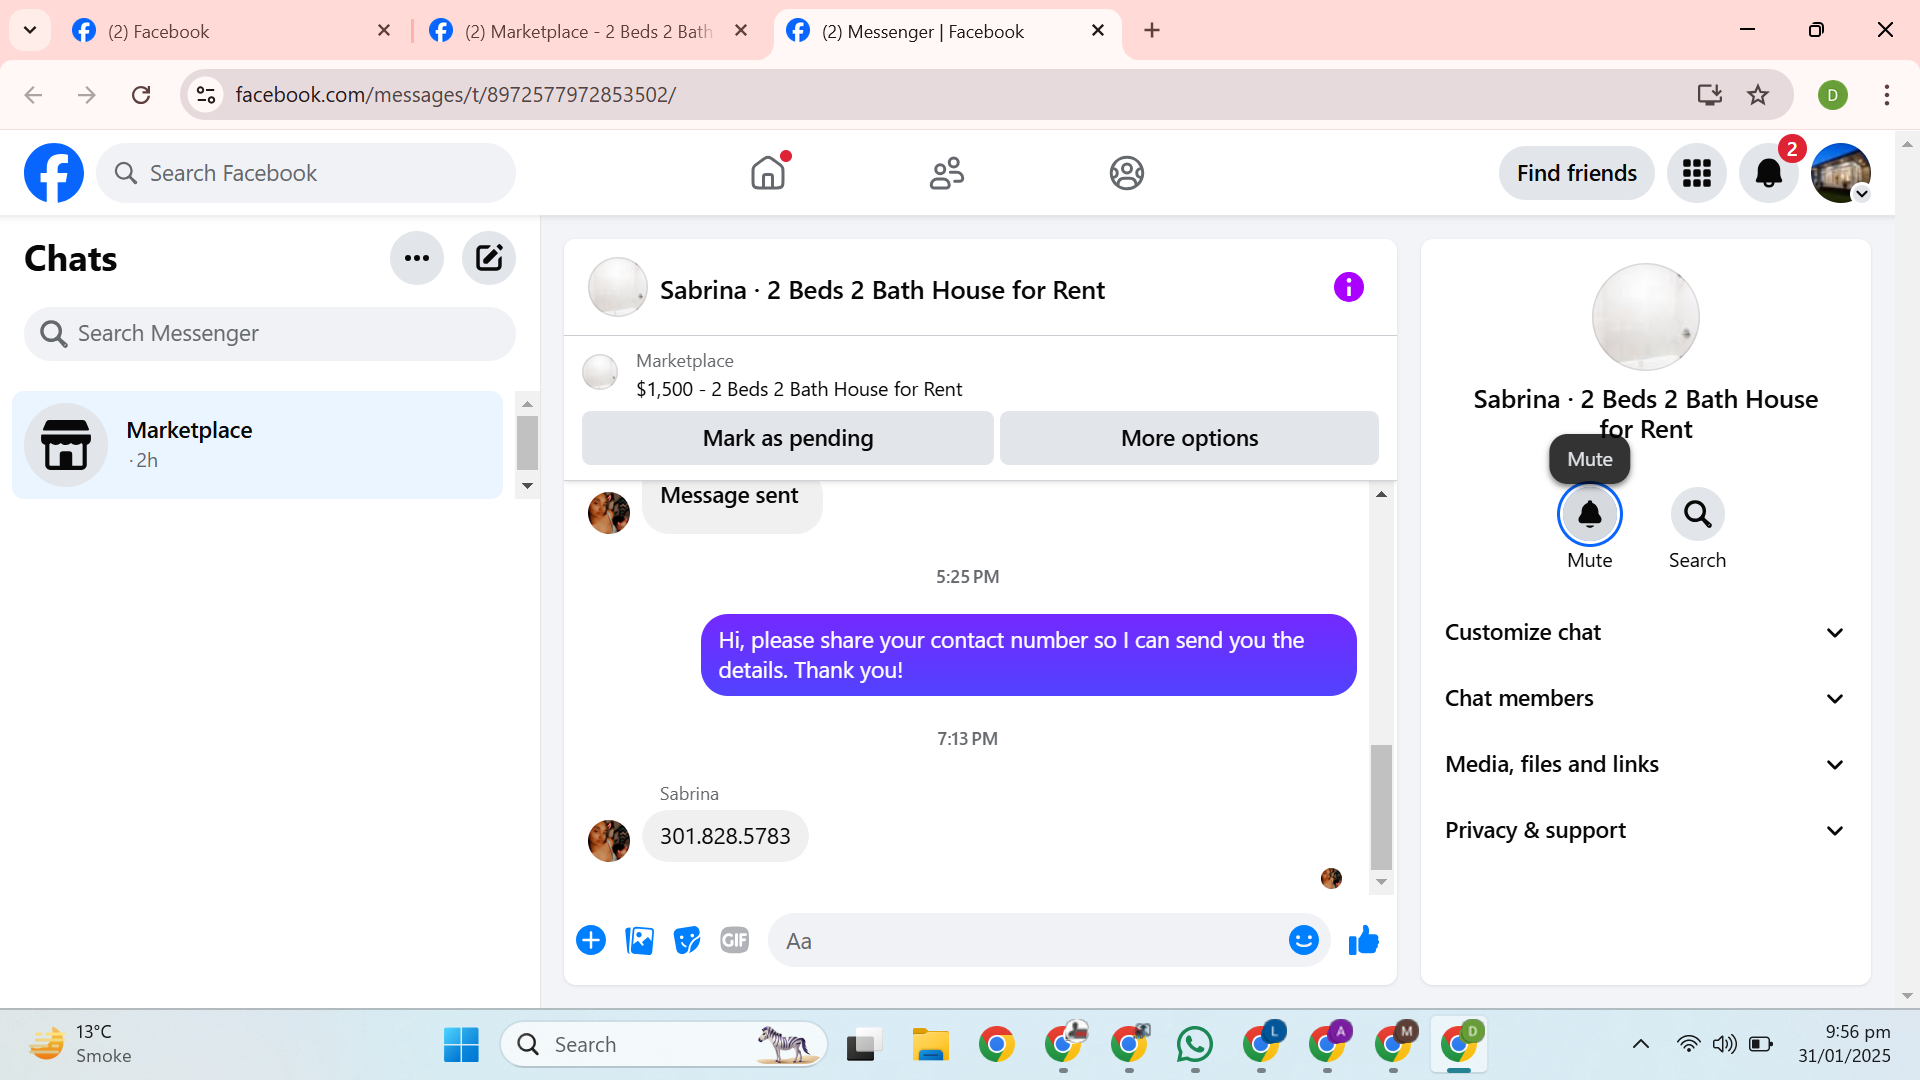Show hidden system tray icons
This screenshot has width=1920, height=1080.
tap(1641, 1045)
